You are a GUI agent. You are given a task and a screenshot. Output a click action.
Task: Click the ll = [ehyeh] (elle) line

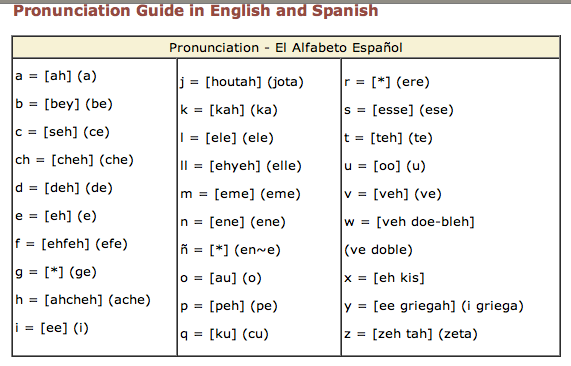tap(241, 166)
